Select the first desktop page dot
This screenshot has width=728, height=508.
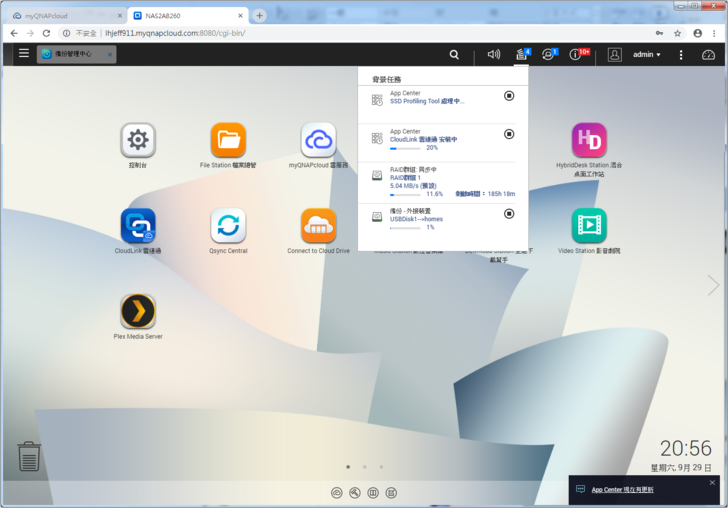[x=348, y=467]
